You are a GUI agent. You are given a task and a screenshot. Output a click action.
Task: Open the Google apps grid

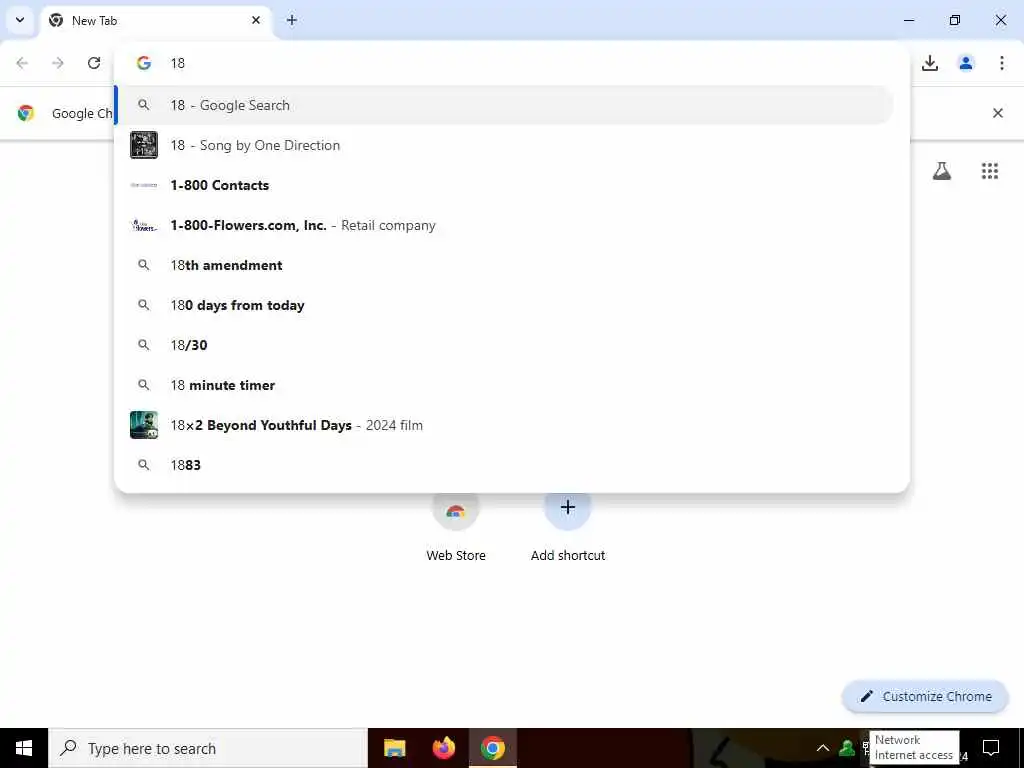990,171
